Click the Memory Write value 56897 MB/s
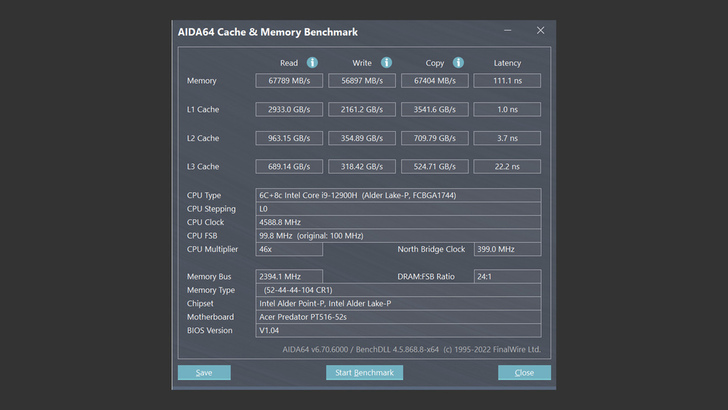 tap(362, 81)
